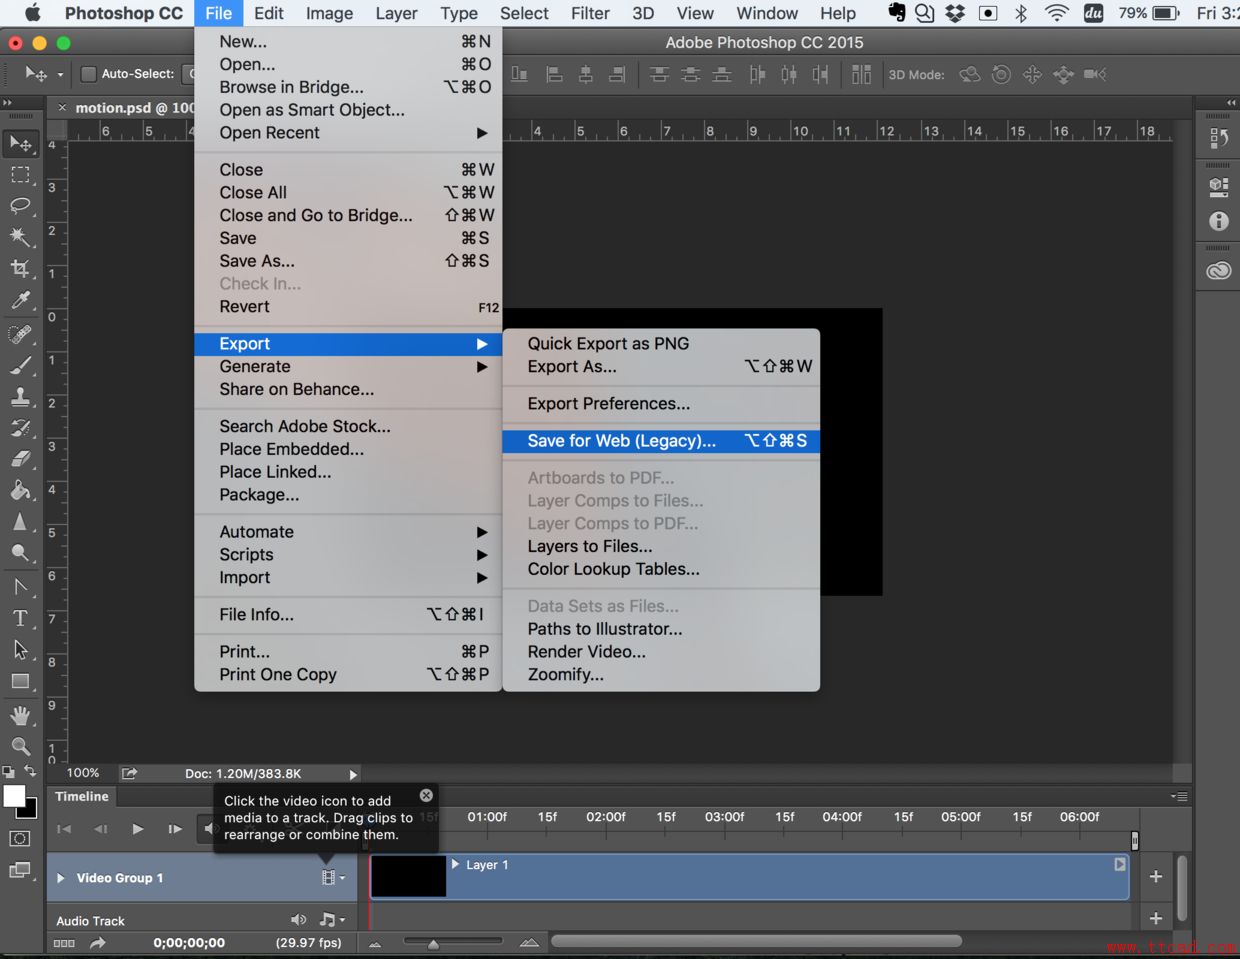Select the Clone Stamp tool
1240x959 pixels.
tap(20, 397)
